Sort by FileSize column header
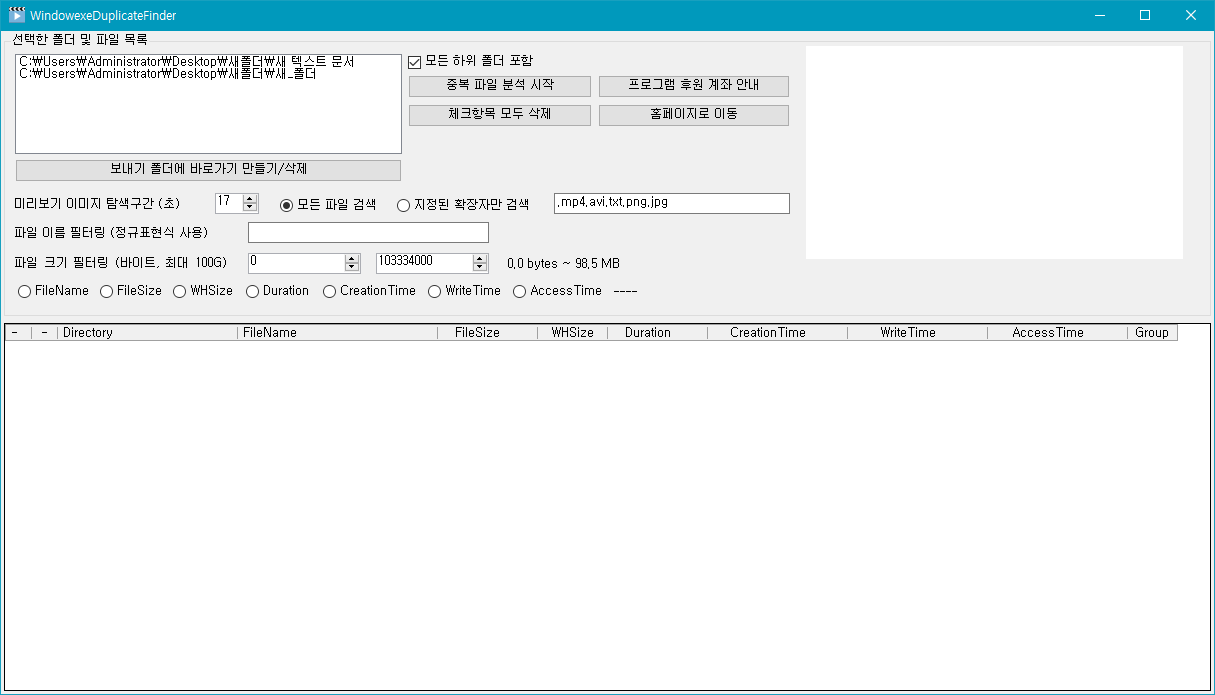Image resolution: width=1215 pixels, height=695 pixels. (487, 332)
